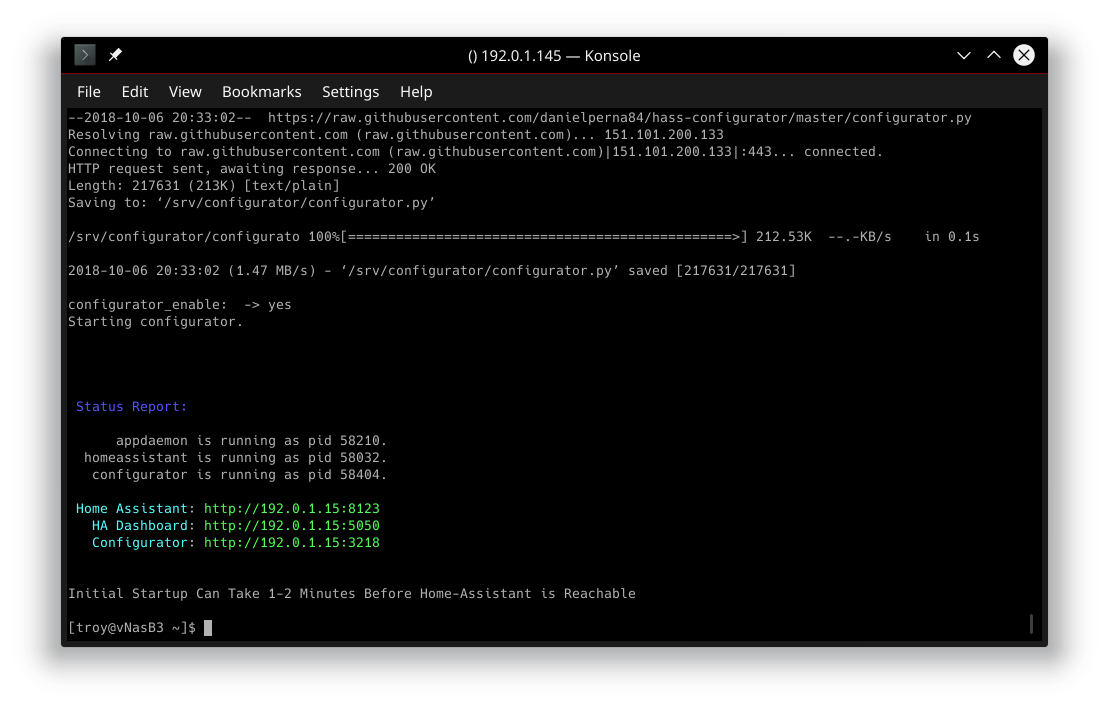Image resolution: width=1109 pixels, height=708 pixels.
Task: Open the Home Assistant URL on port 8123
Action: [x=291, y=509]
